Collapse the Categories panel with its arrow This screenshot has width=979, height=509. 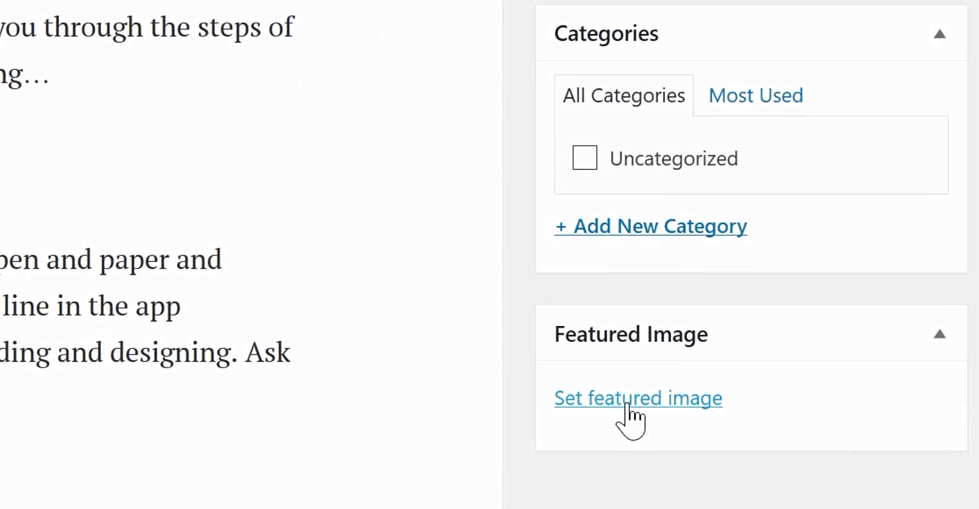point(939,34)
